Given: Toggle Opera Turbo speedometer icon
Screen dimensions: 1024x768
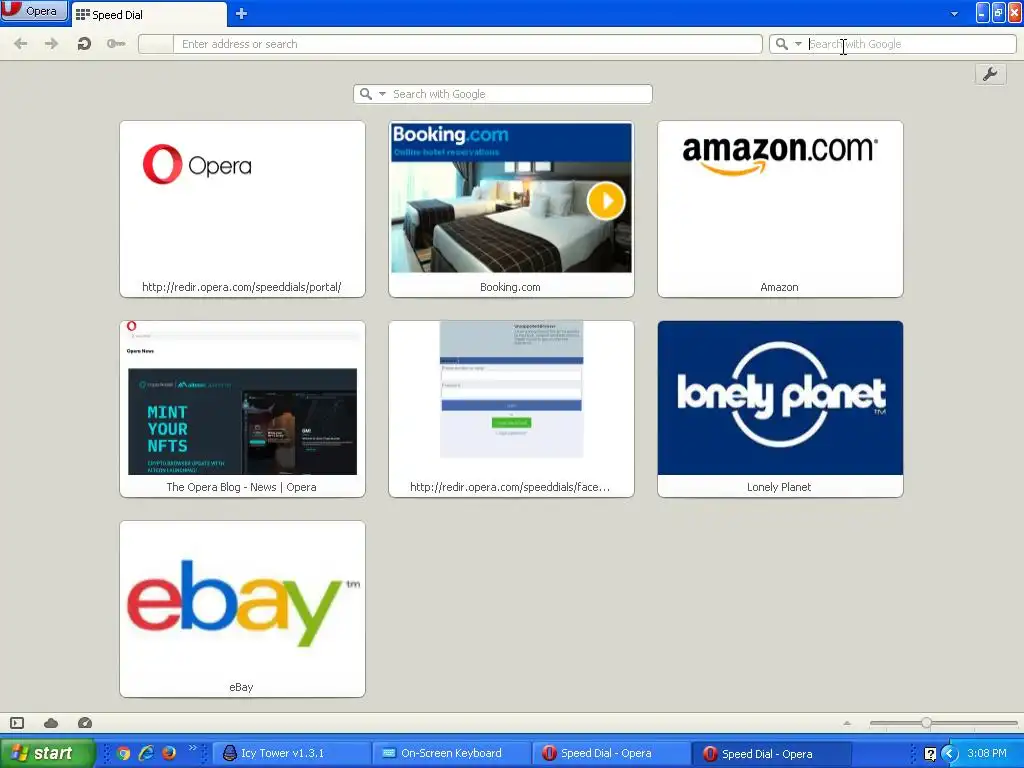Looking at the screenshot, I should click(85, 723).
